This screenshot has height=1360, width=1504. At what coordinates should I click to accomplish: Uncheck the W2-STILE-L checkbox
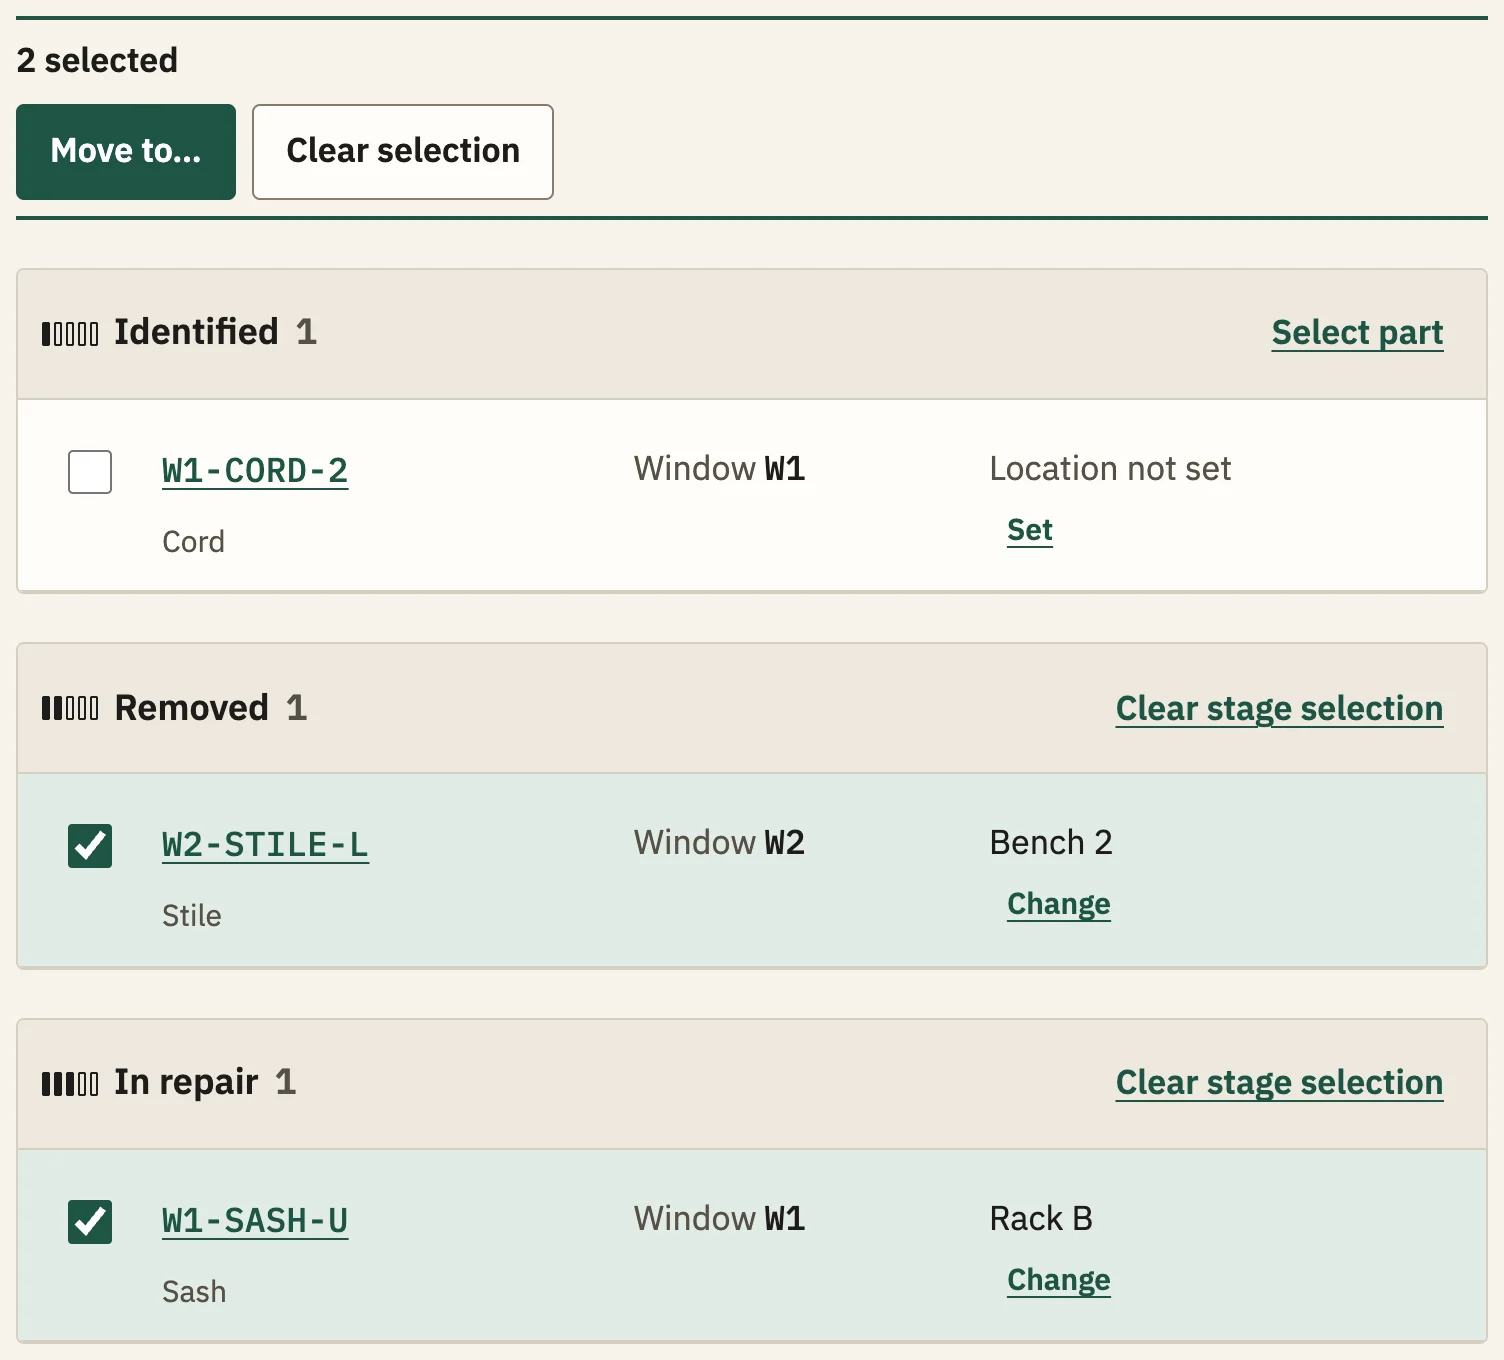[90, 846]
